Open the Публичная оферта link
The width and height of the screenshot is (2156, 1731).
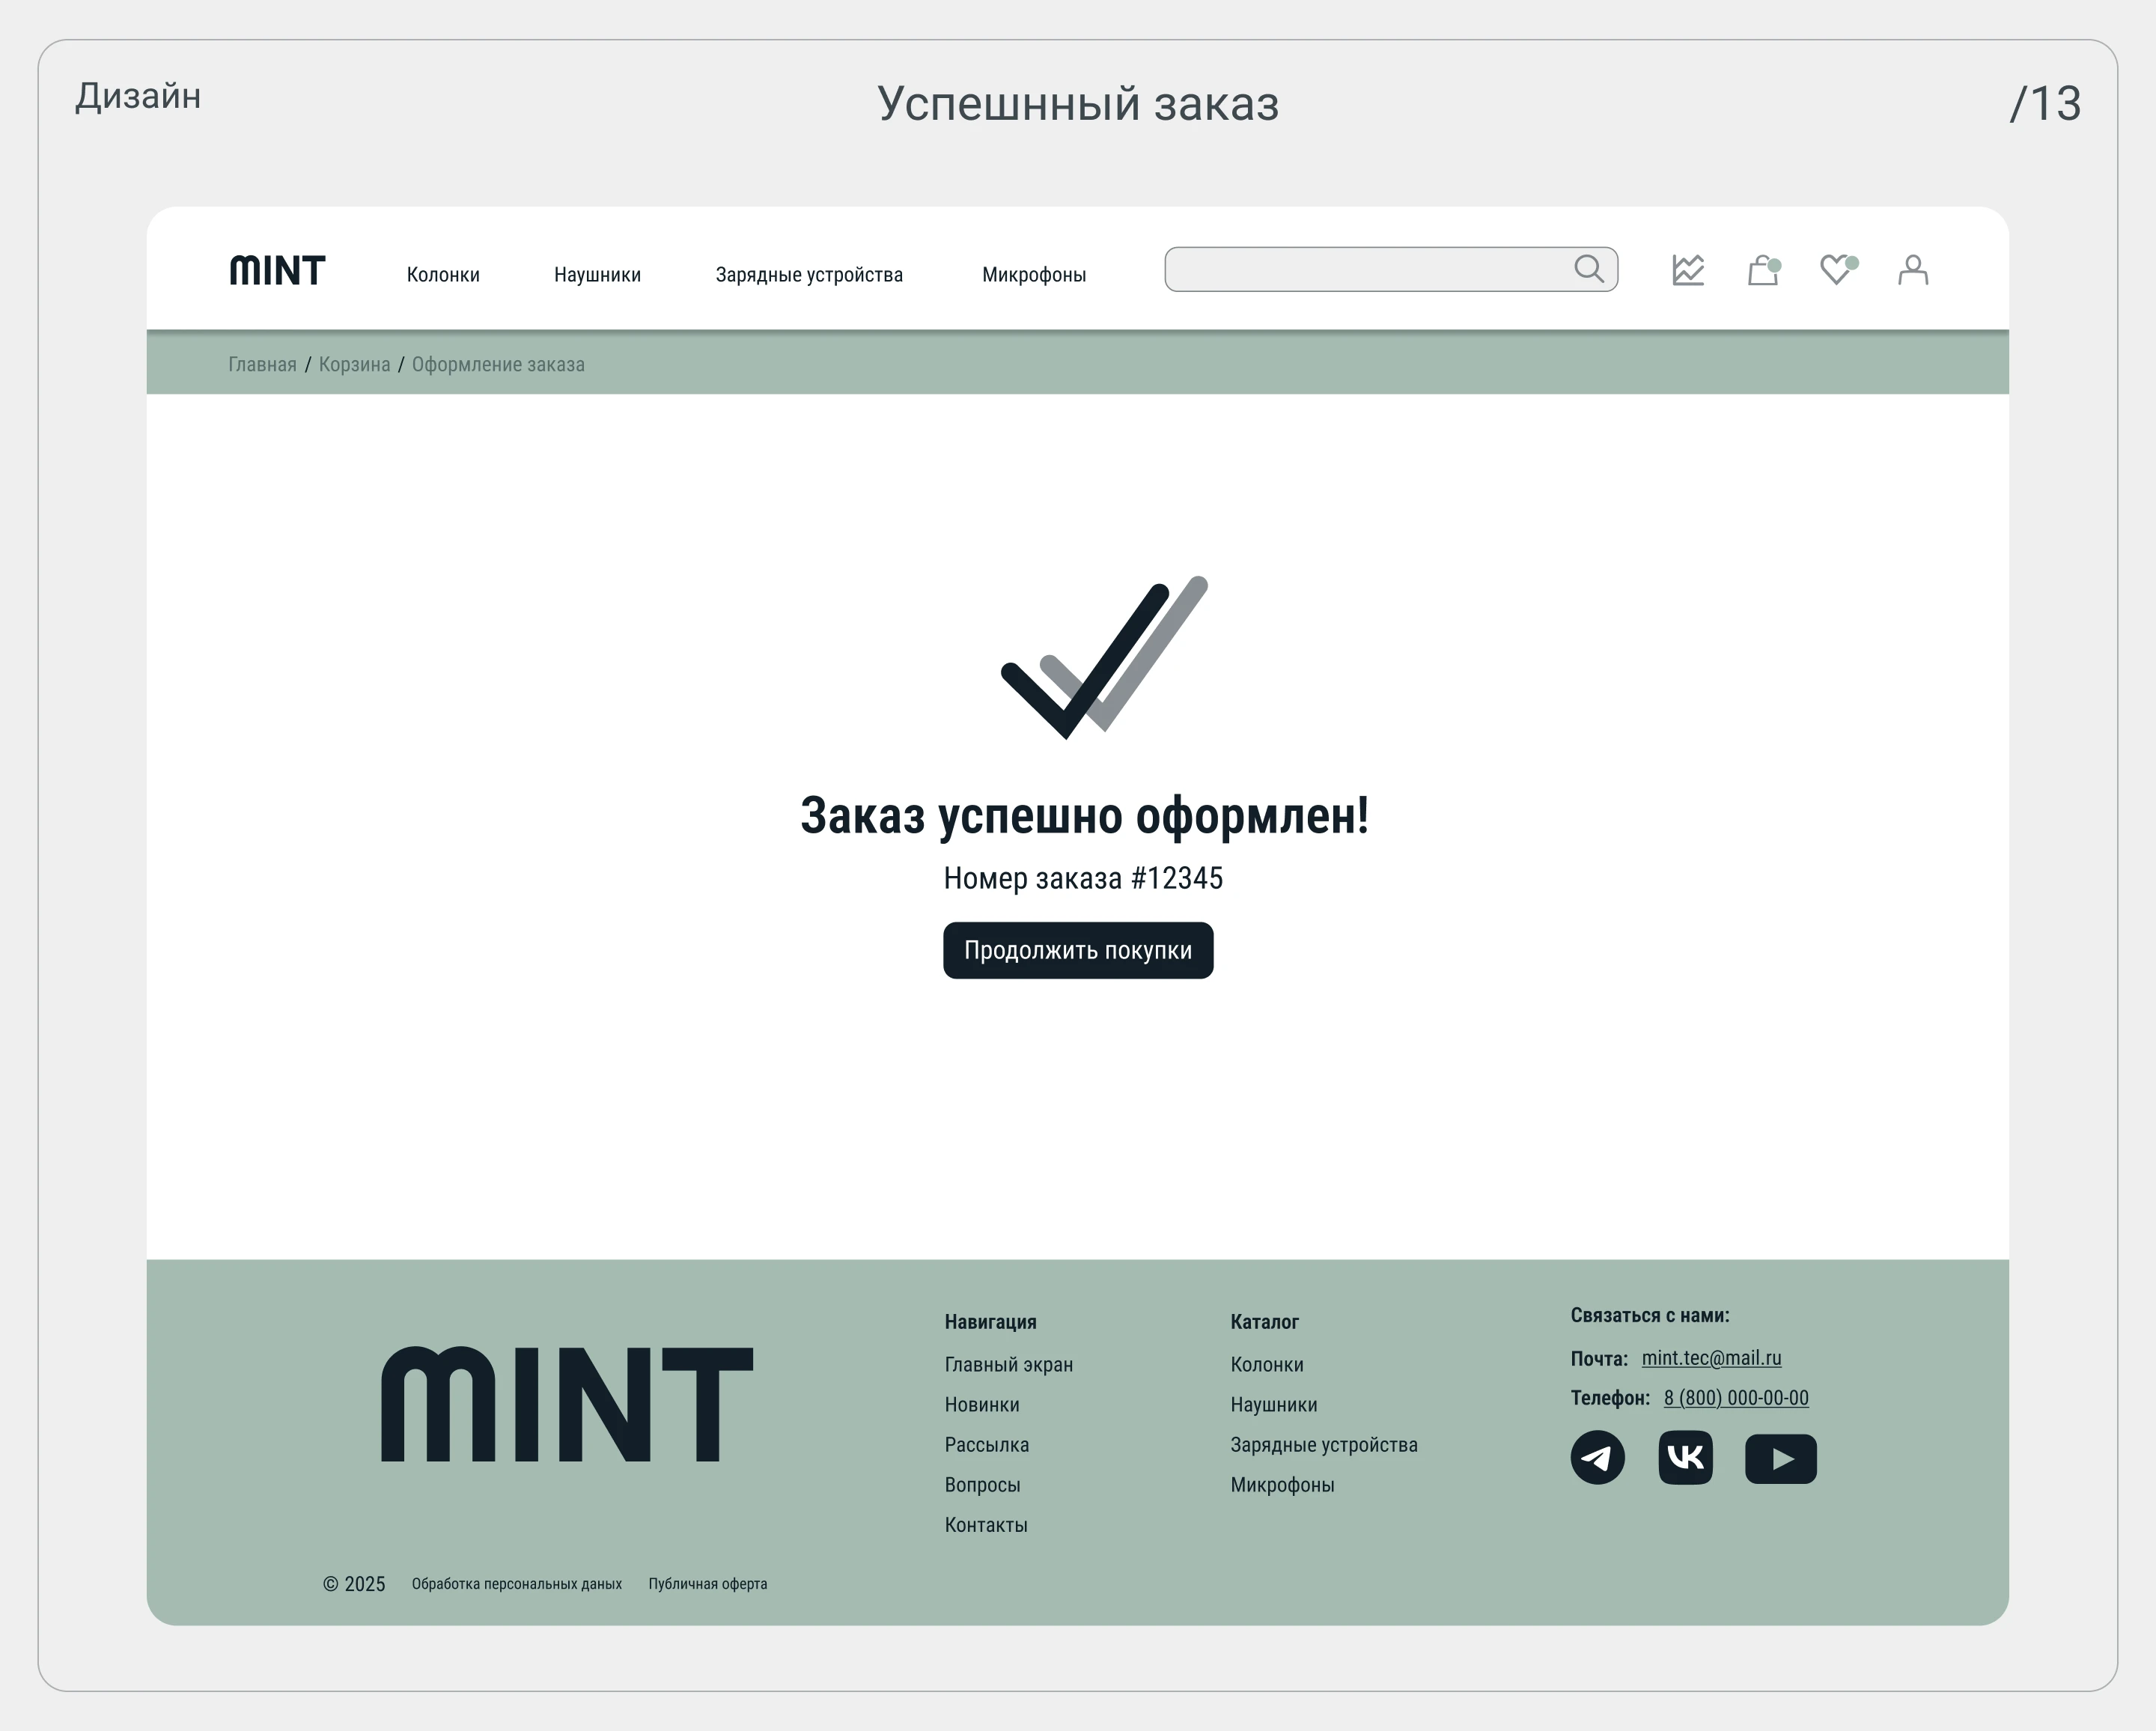[707, 1584]
